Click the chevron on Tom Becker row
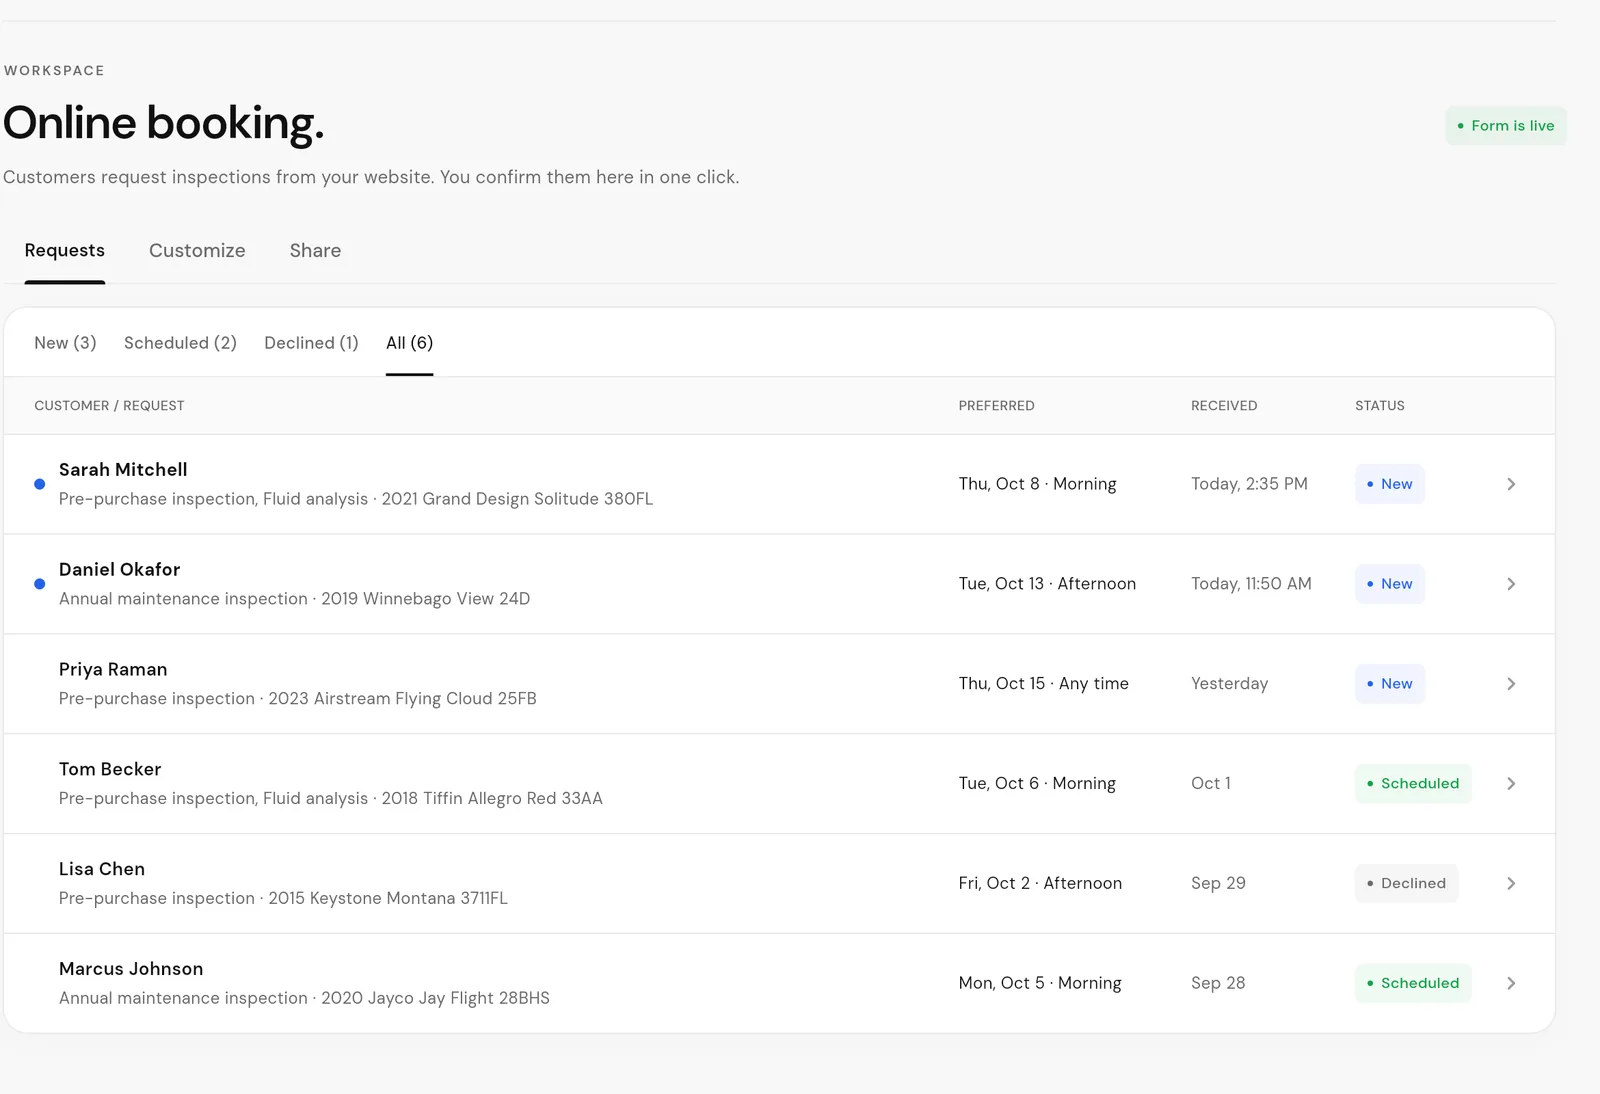 coord(1511,784)
